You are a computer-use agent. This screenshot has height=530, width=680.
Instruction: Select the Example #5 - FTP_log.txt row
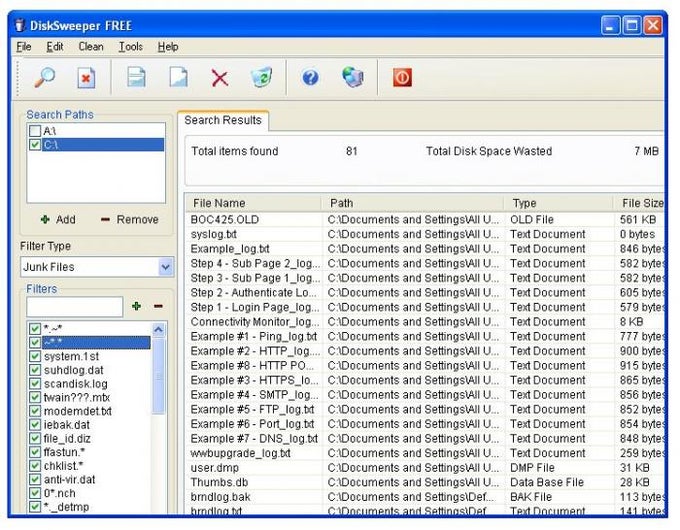(x=425, y=409)
